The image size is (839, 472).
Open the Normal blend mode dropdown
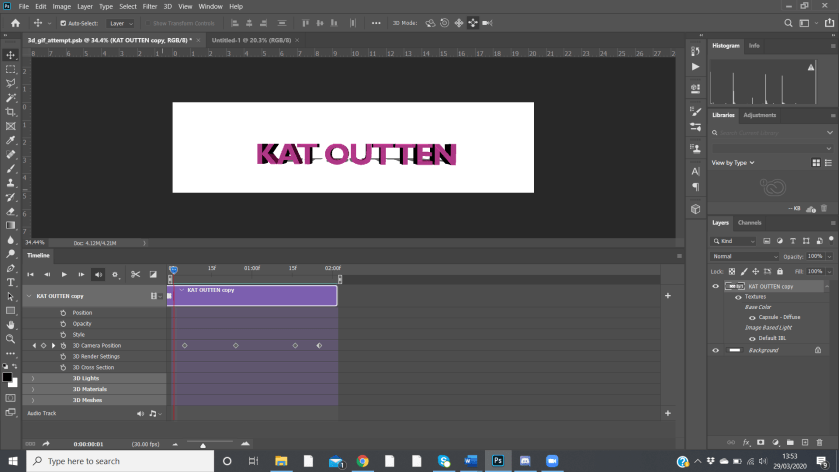(744, 256)
